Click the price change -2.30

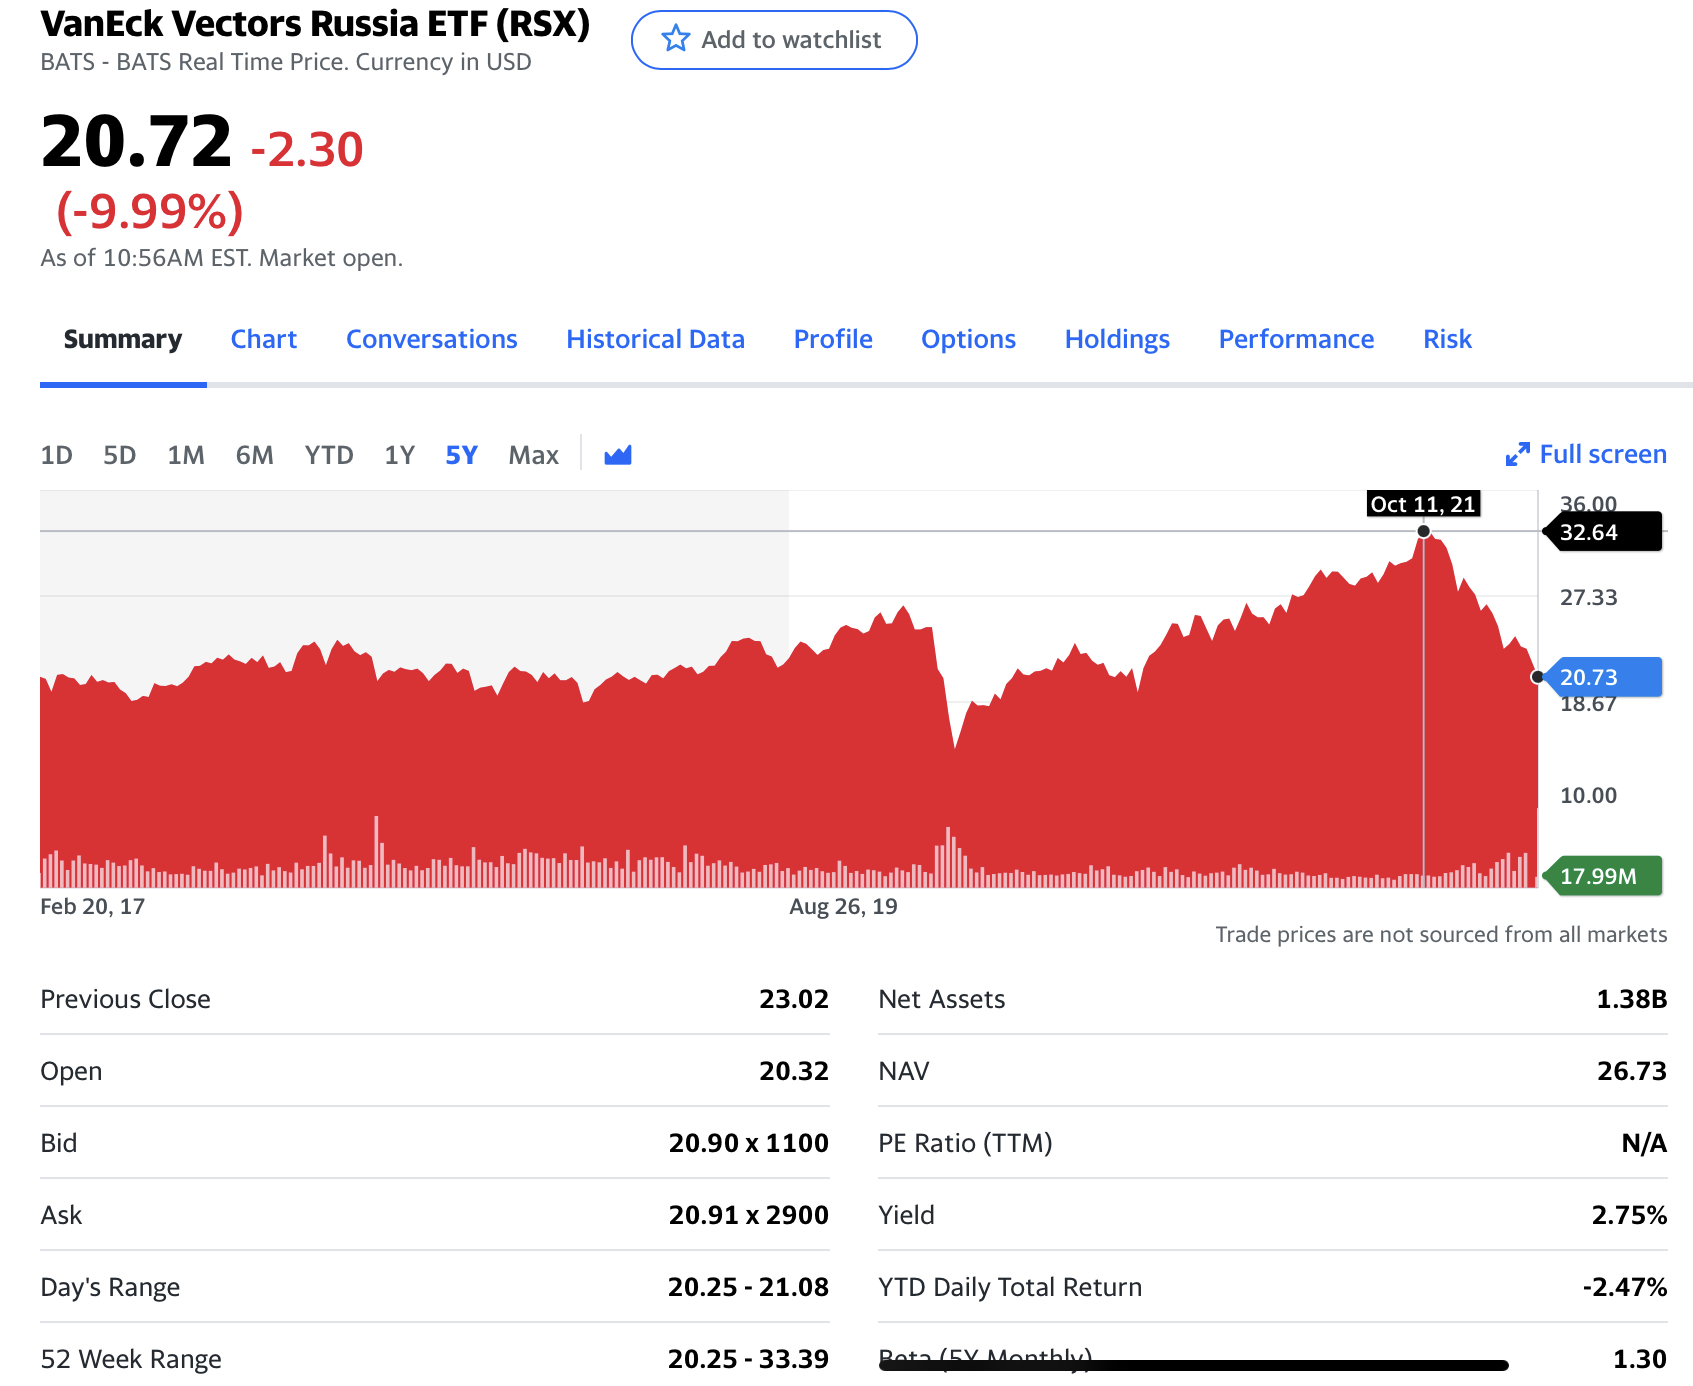(x=307, y=150)
